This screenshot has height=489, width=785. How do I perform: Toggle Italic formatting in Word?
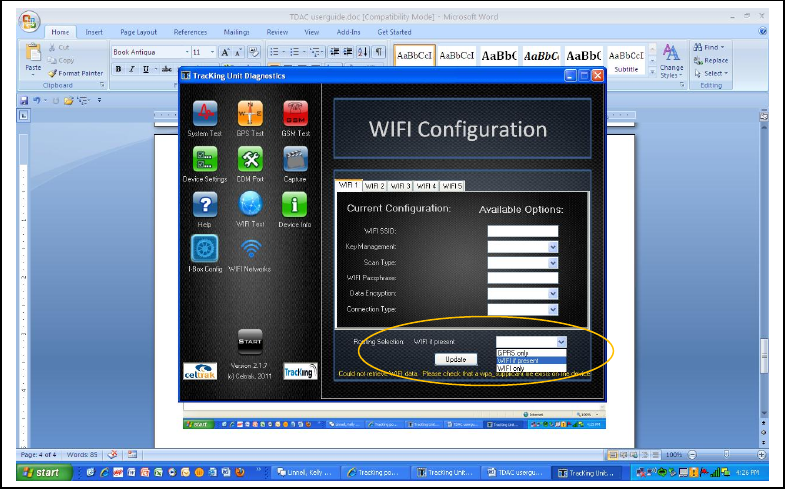coord(132,69)
